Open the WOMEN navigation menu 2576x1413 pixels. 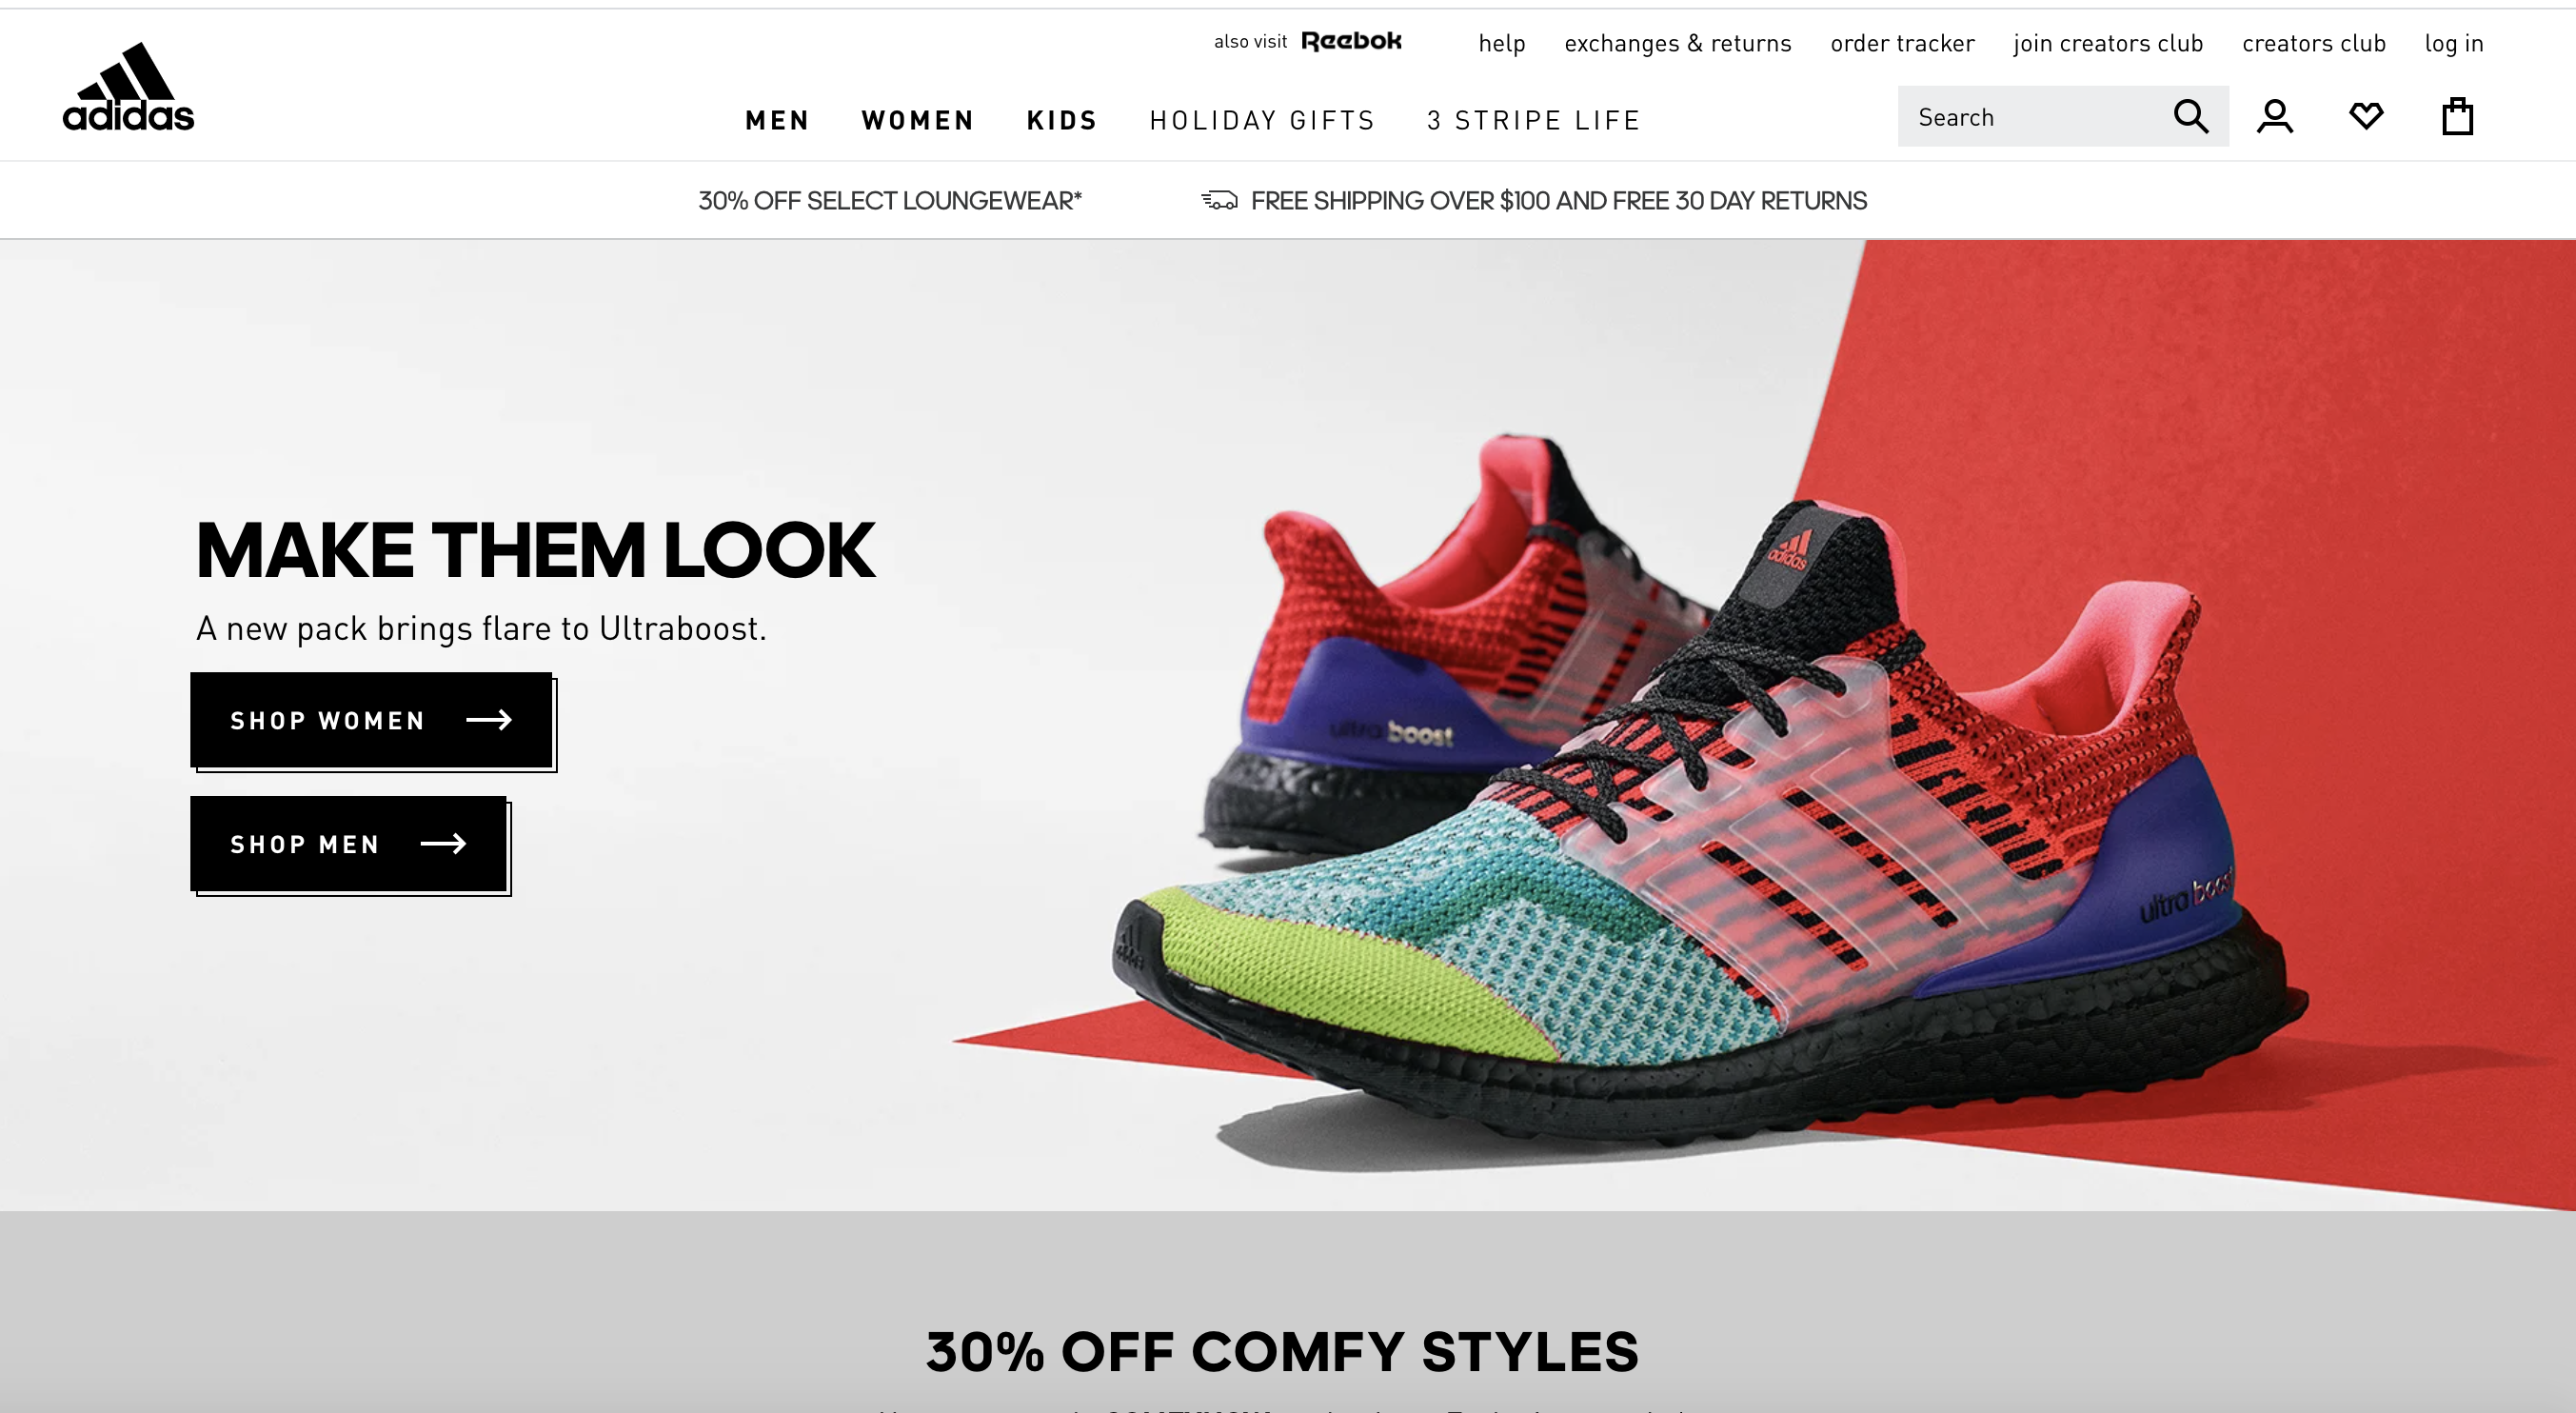[x=917, y=120]
